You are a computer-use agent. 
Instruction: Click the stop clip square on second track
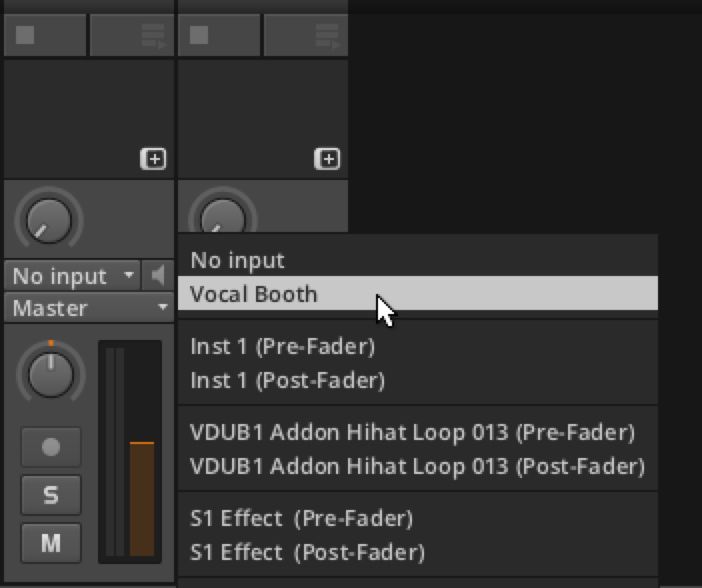(199, 35)
